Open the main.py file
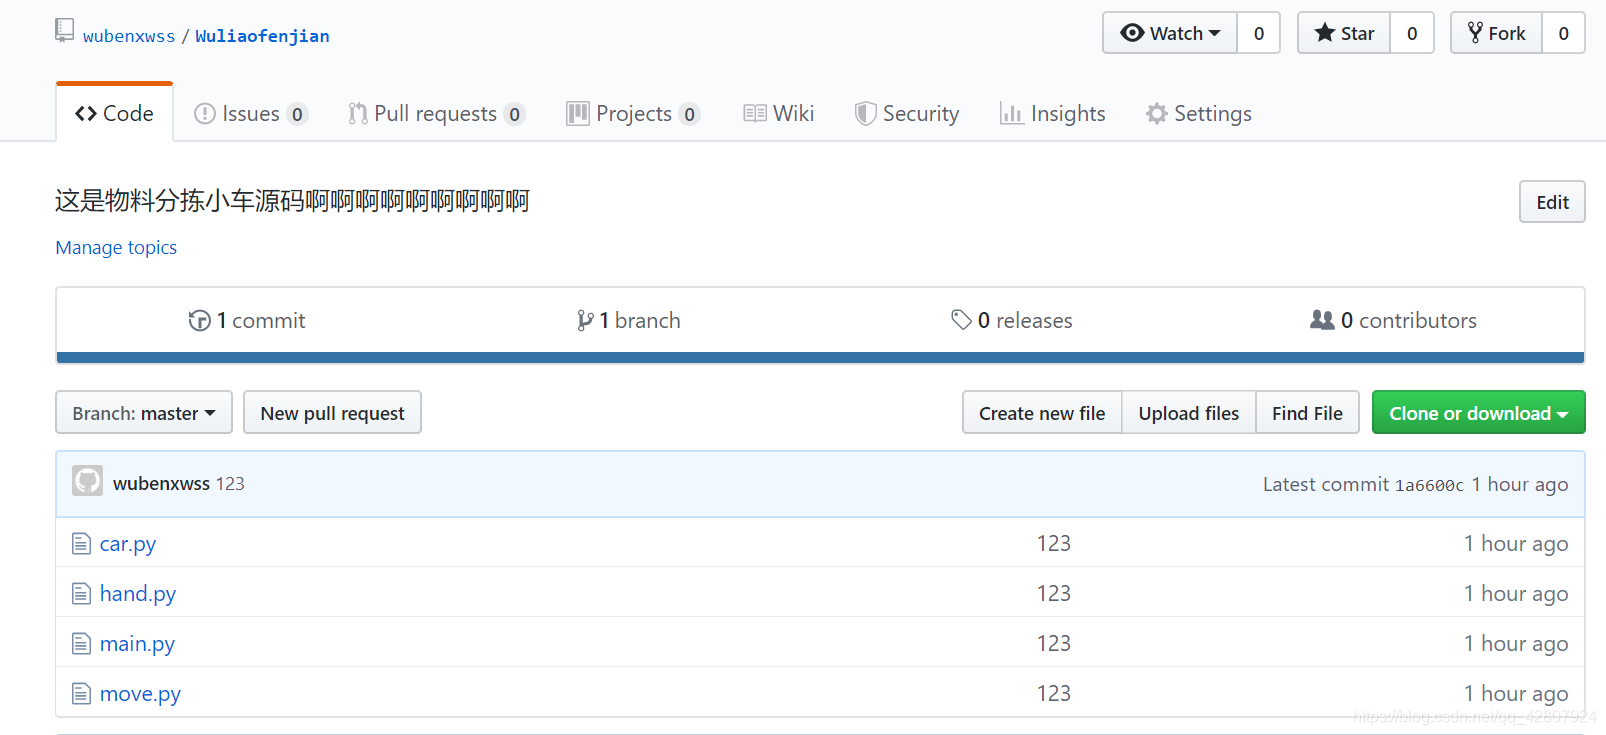Image resolution: width=1606 pixels, height=735 pixels. click(x=137, y=644)
